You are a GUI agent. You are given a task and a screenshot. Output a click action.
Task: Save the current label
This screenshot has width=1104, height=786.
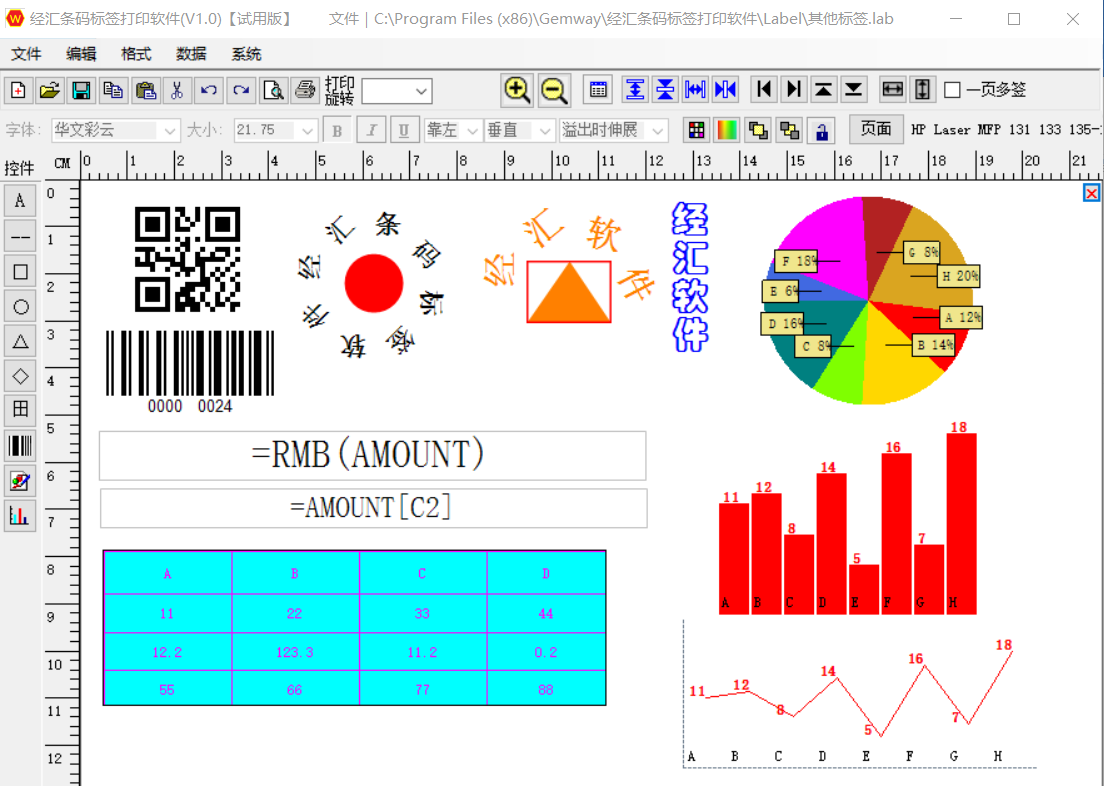[81, 90]
